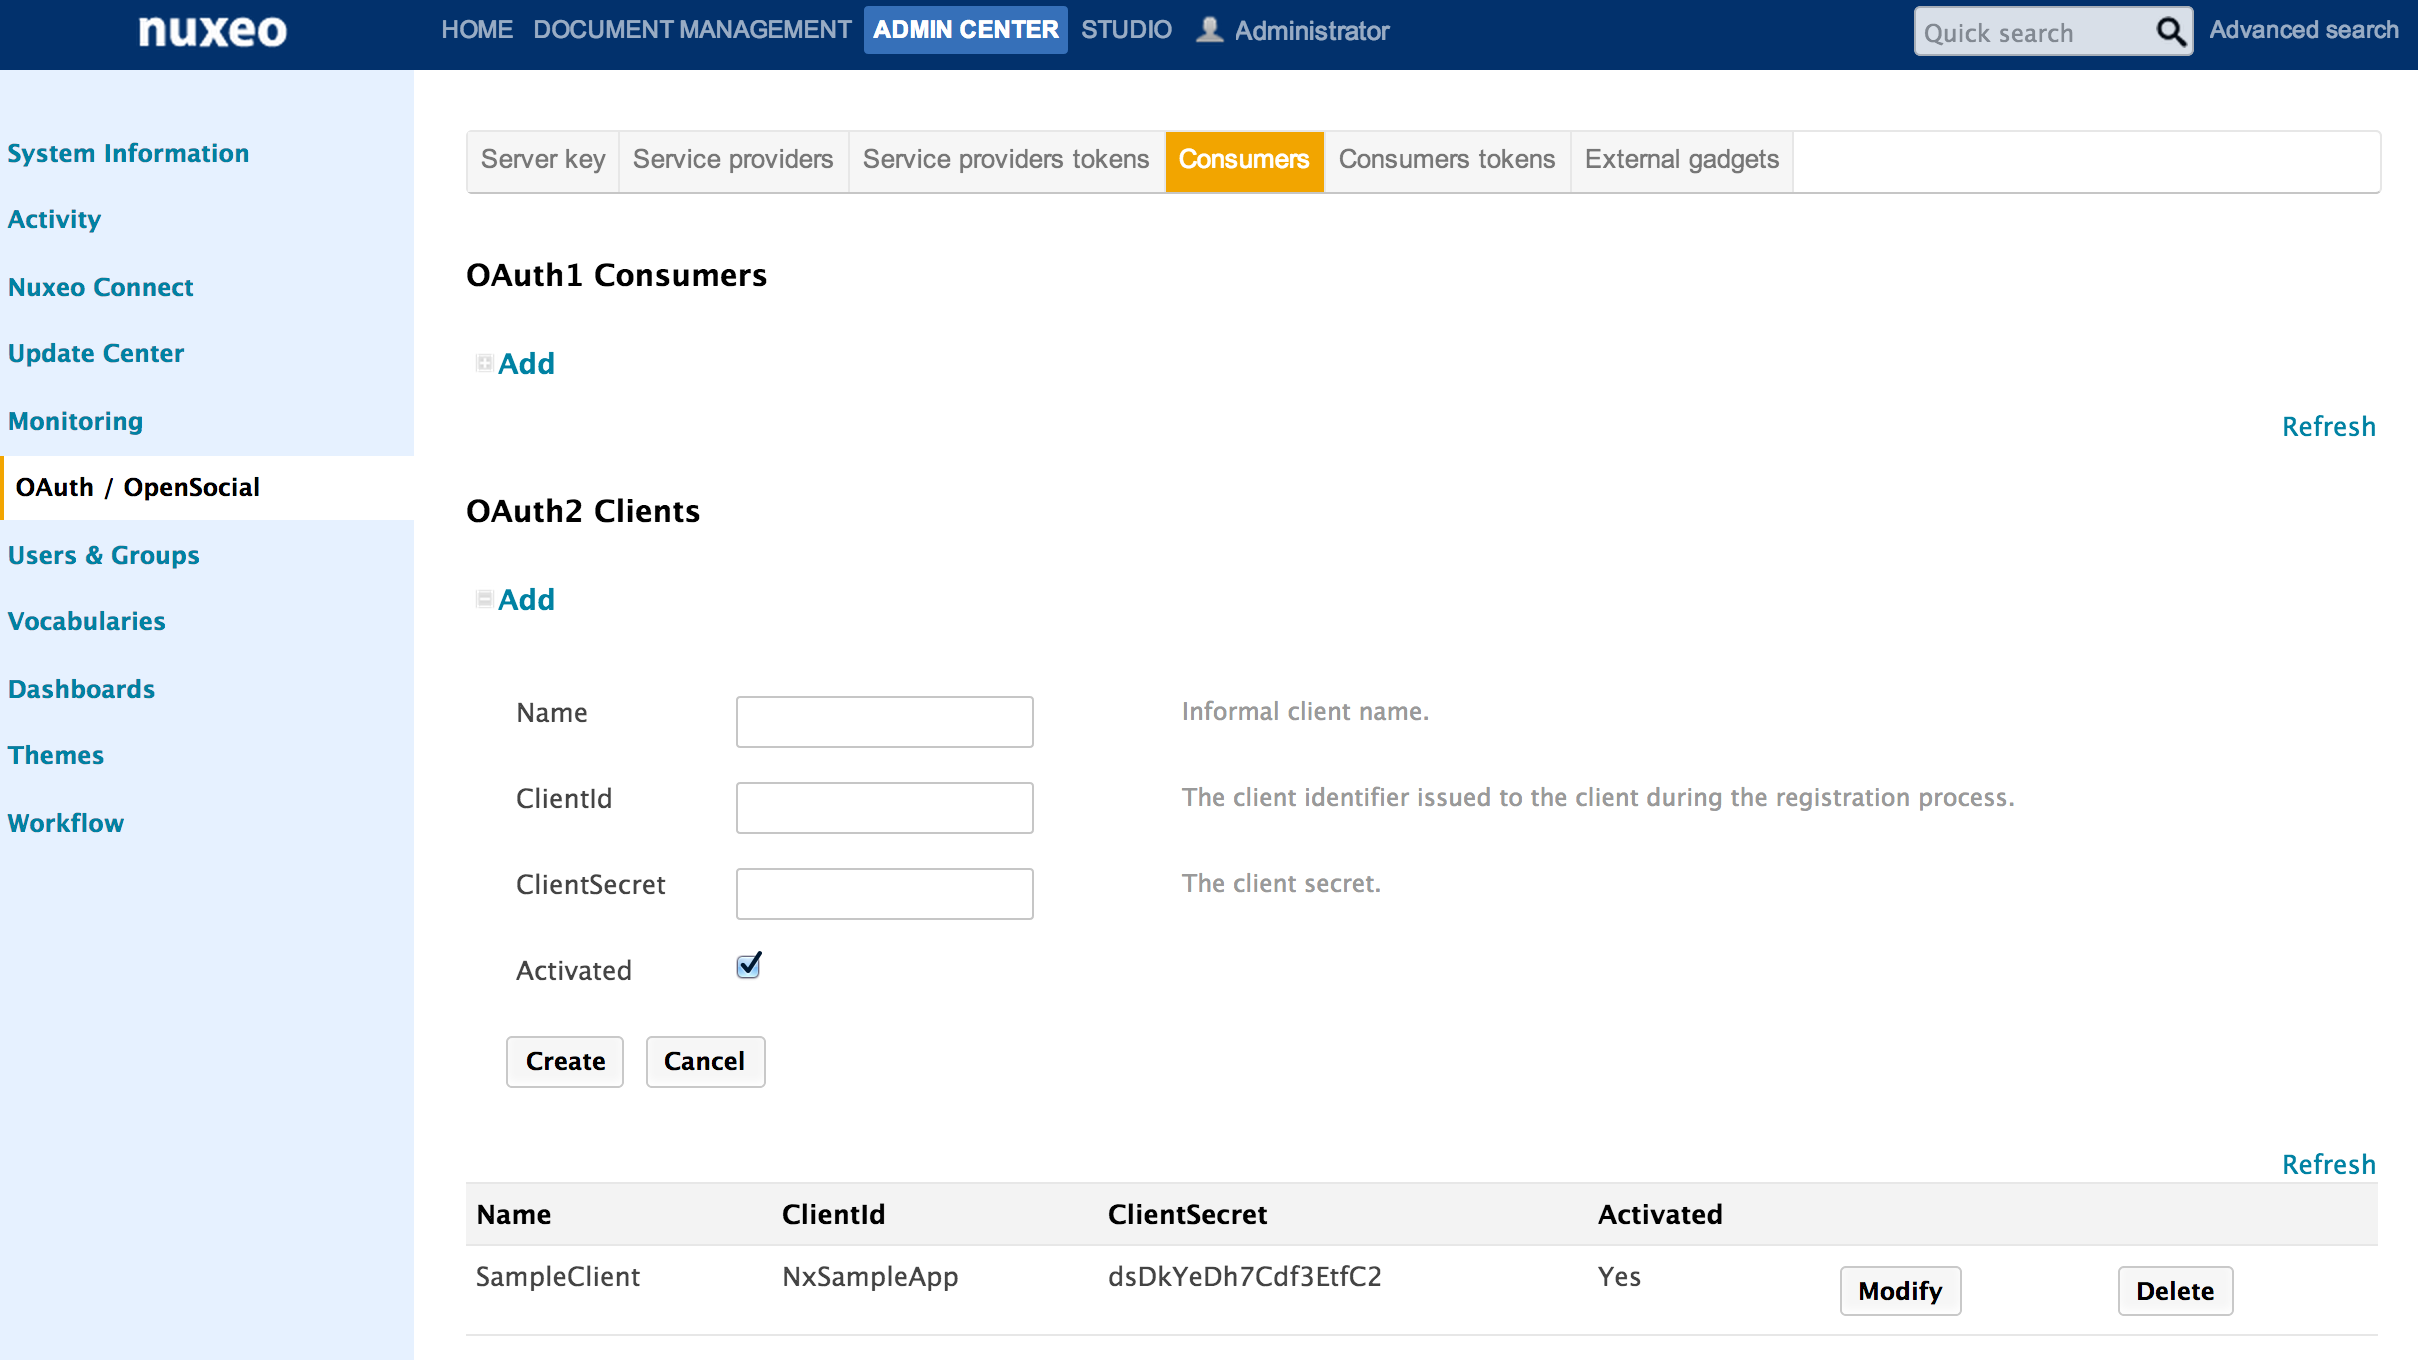This screenshot has height=1360, width=2418.
Task: Open System Information in the sidebar
Action: [x=128, y=153]
